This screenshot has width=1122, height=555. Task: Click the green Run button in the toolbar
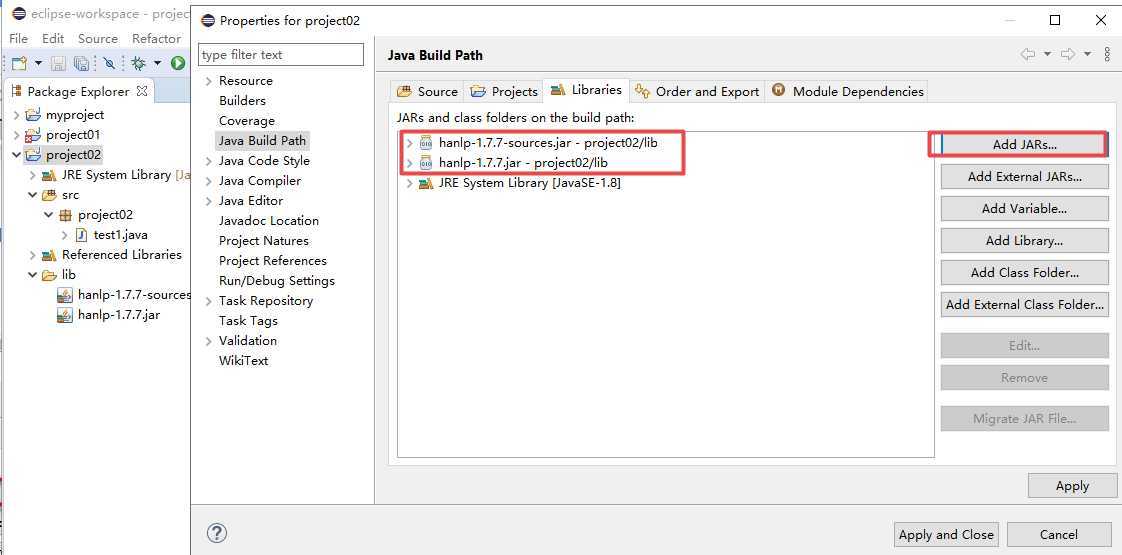tap(177, 64)
